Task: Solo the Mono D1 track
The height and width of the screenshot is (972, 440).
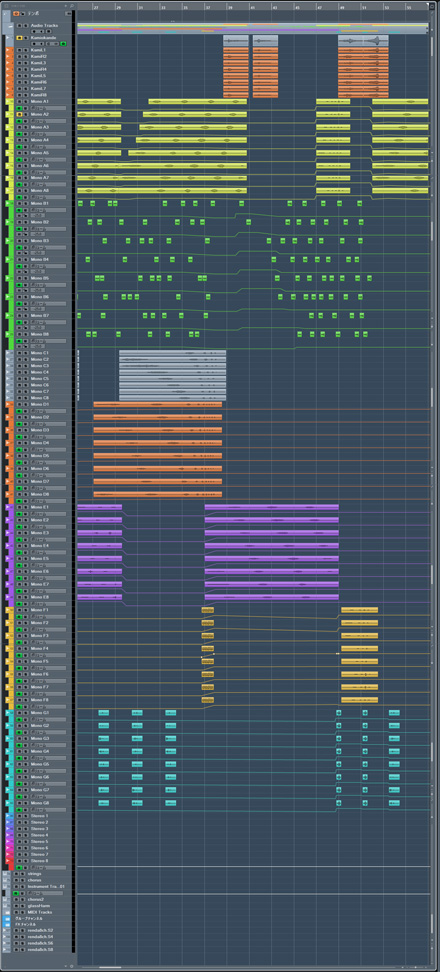Action: 25,404
